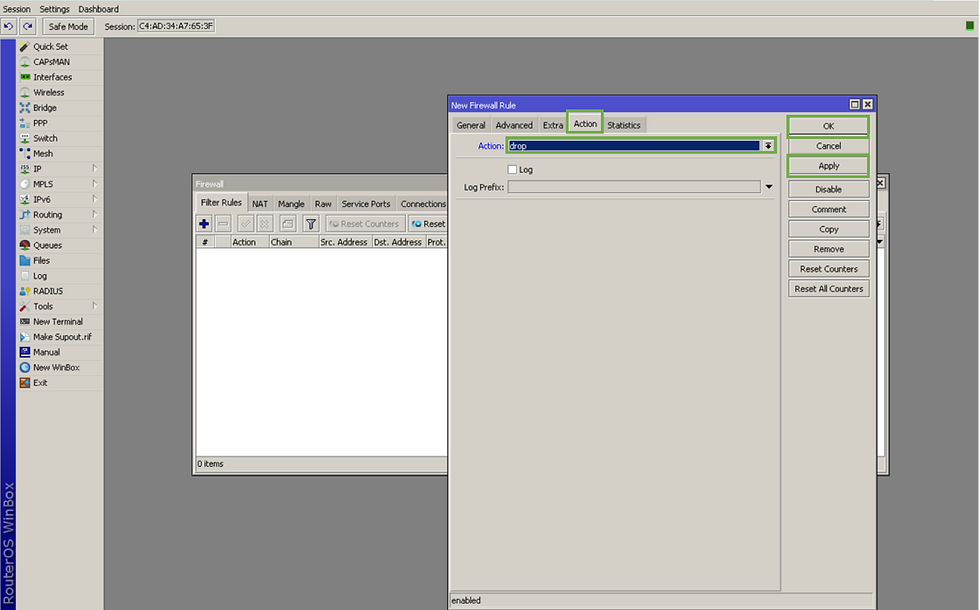Confirm the rule with OK
The height and width of the screenshot is (610, 980).
pyautogui.click(x=828, y=126)
